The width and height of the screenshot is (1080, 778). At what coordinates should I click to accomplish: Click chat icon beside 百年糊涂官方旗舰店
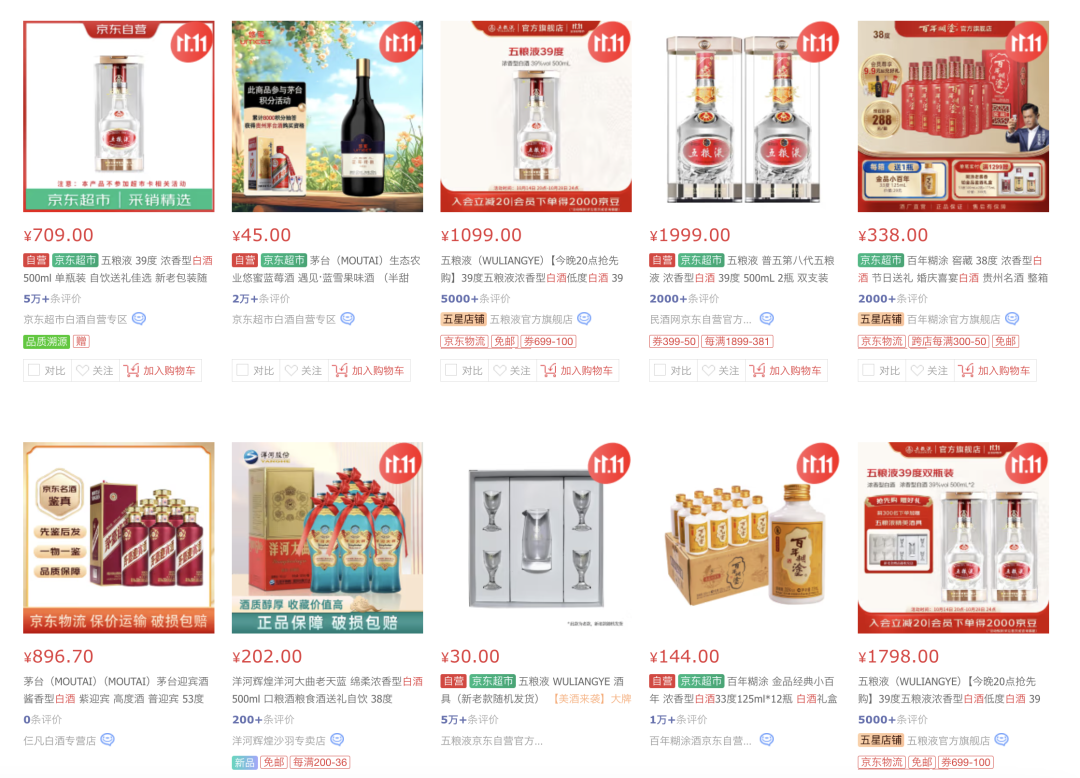click(x=1012, y=319)
